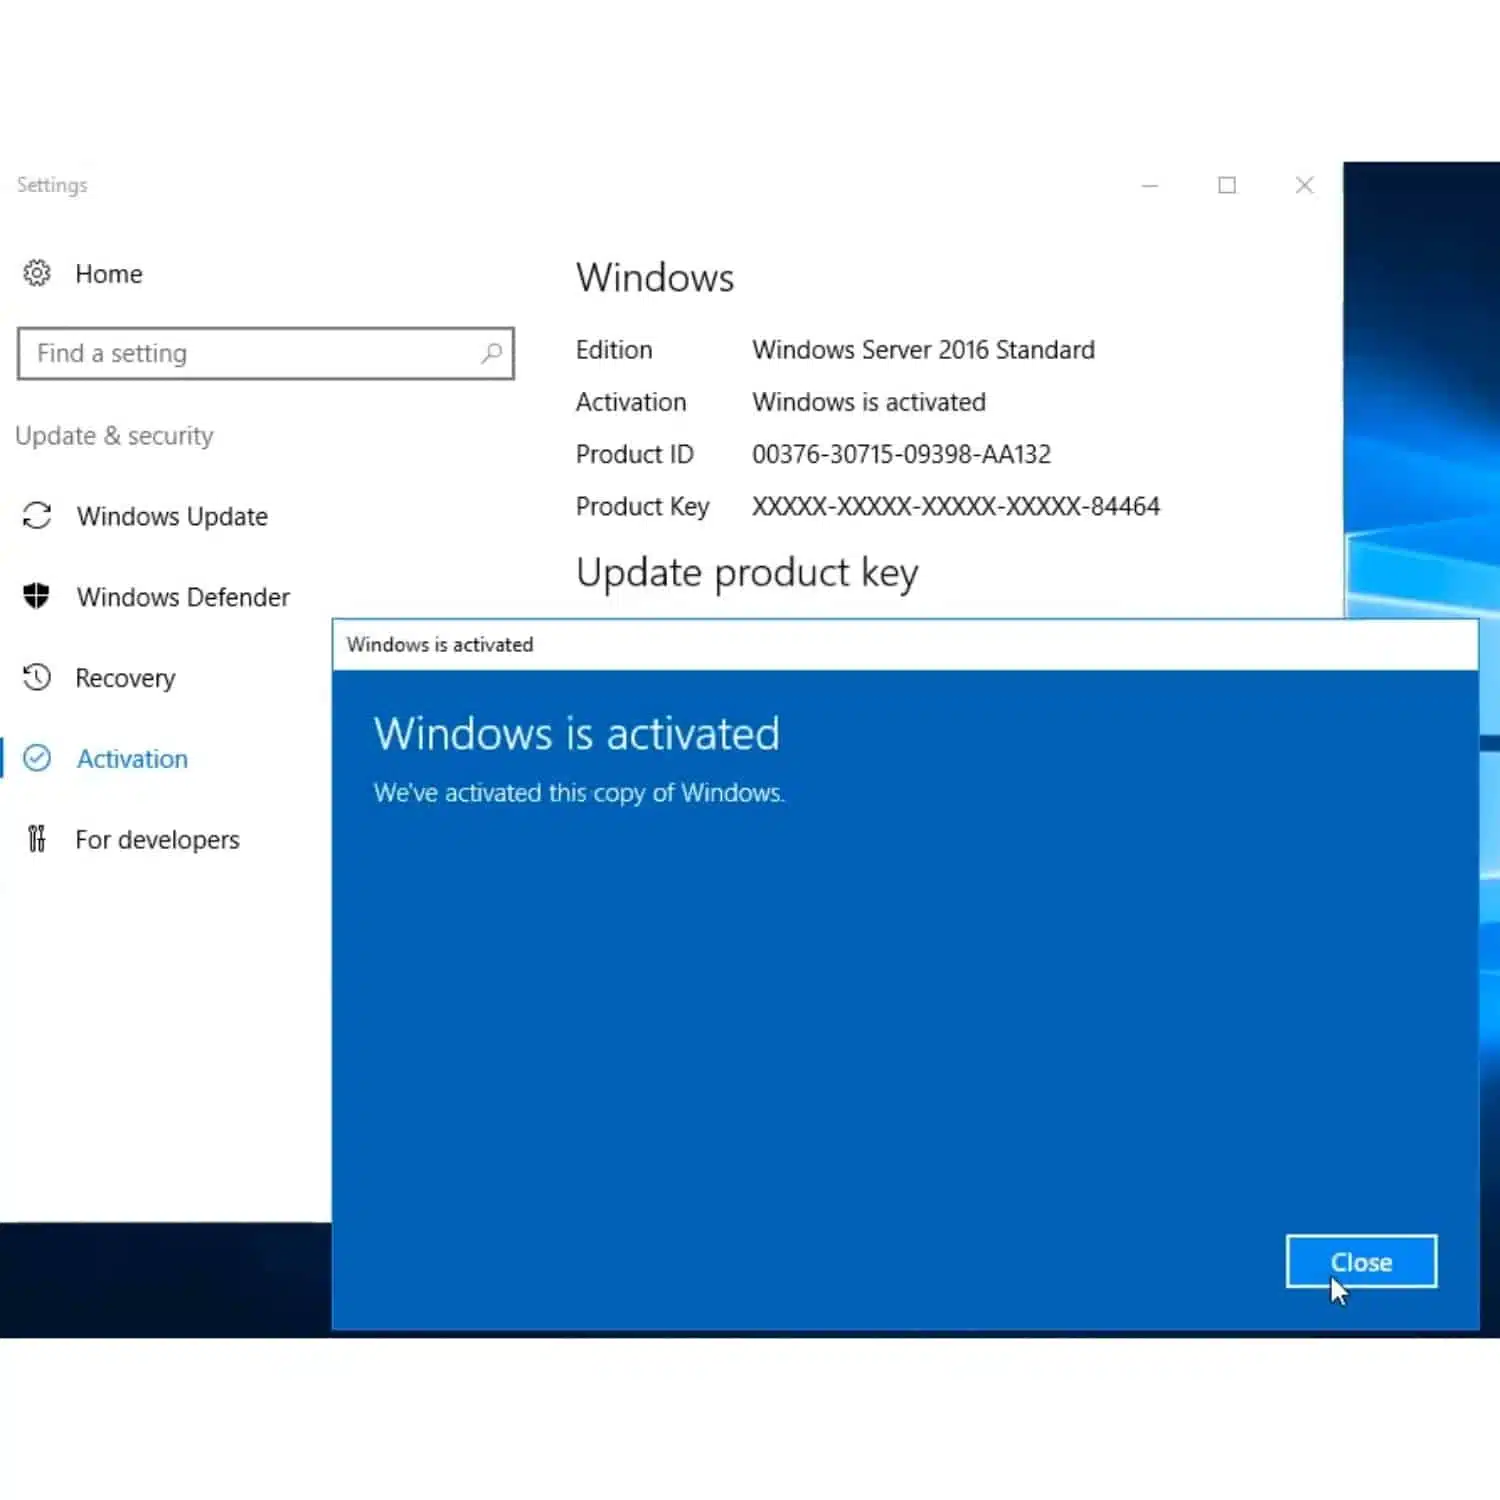Screen dimensions: 1500x1500
Task: Click the For developers tools icon
Action: click(37, 839)
